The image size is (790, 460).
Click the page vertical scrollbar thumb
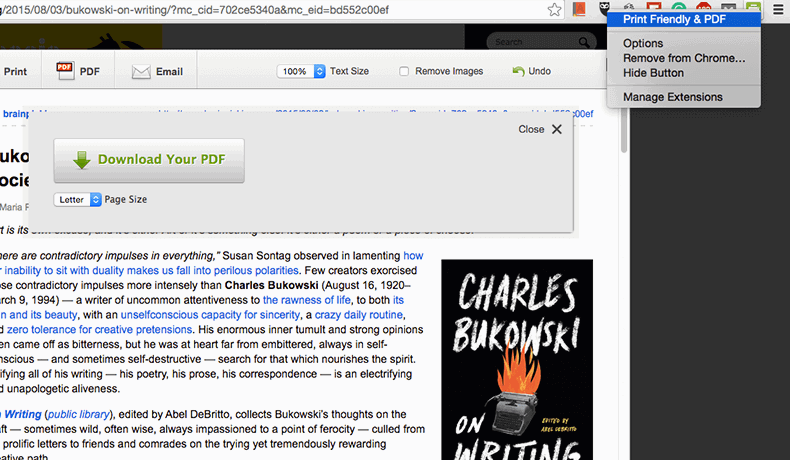(624, 130)
